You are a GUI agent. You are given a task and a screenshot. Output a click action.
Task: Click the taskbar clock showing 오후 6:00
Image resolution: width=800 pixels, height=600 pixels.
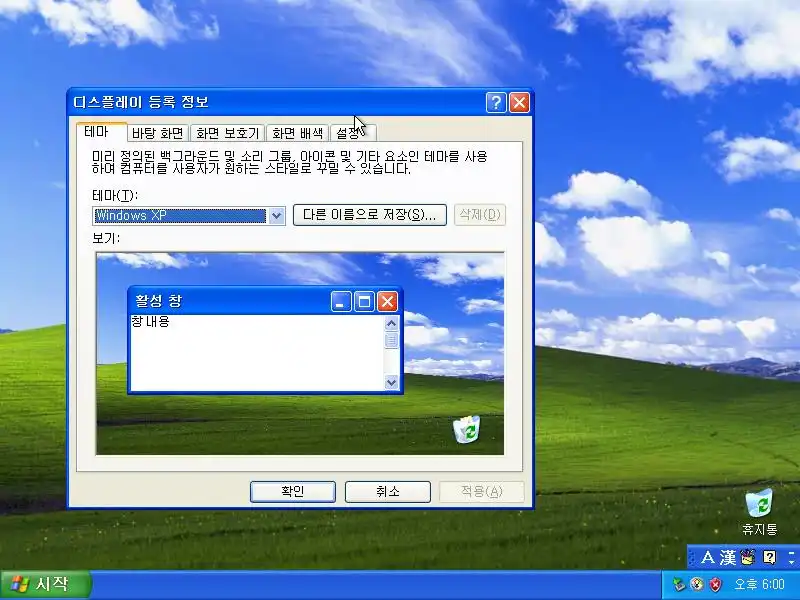tap(759, 584)
